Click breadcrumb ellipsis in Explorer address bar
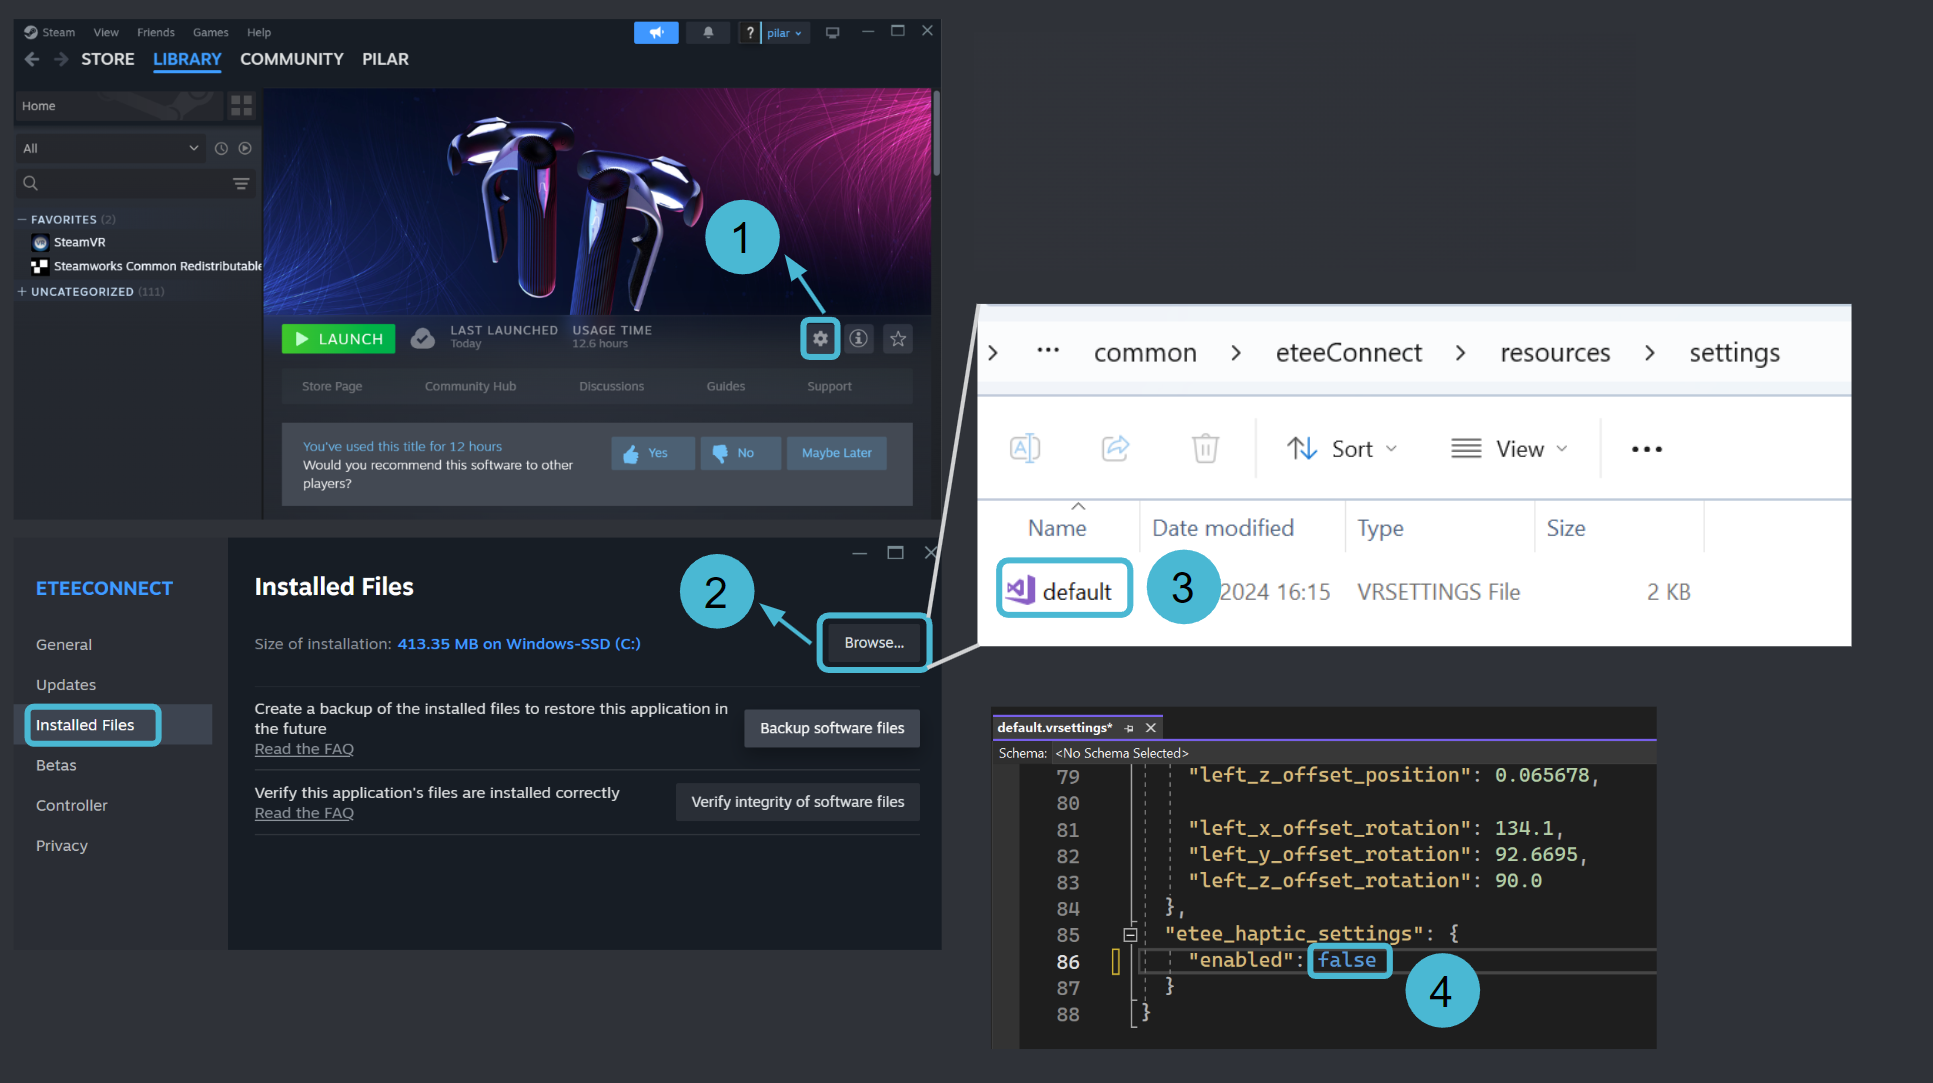Screen dimensions: 1933x1083 1047,351
